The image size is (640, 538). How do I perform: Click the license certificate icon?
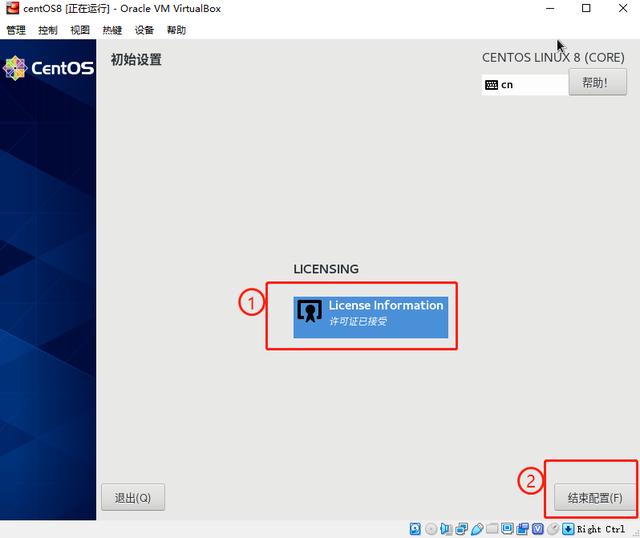point(309,312)
